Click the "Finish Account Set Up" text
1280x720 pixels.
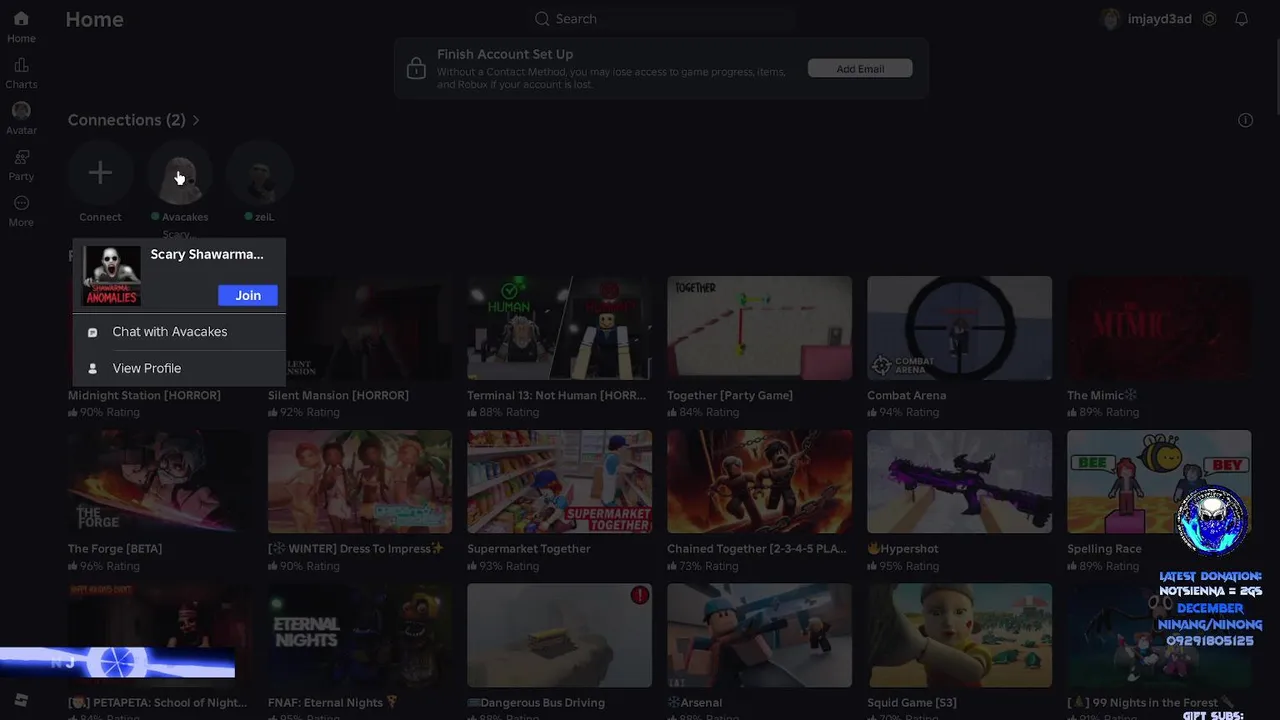(x=505, y=54)
